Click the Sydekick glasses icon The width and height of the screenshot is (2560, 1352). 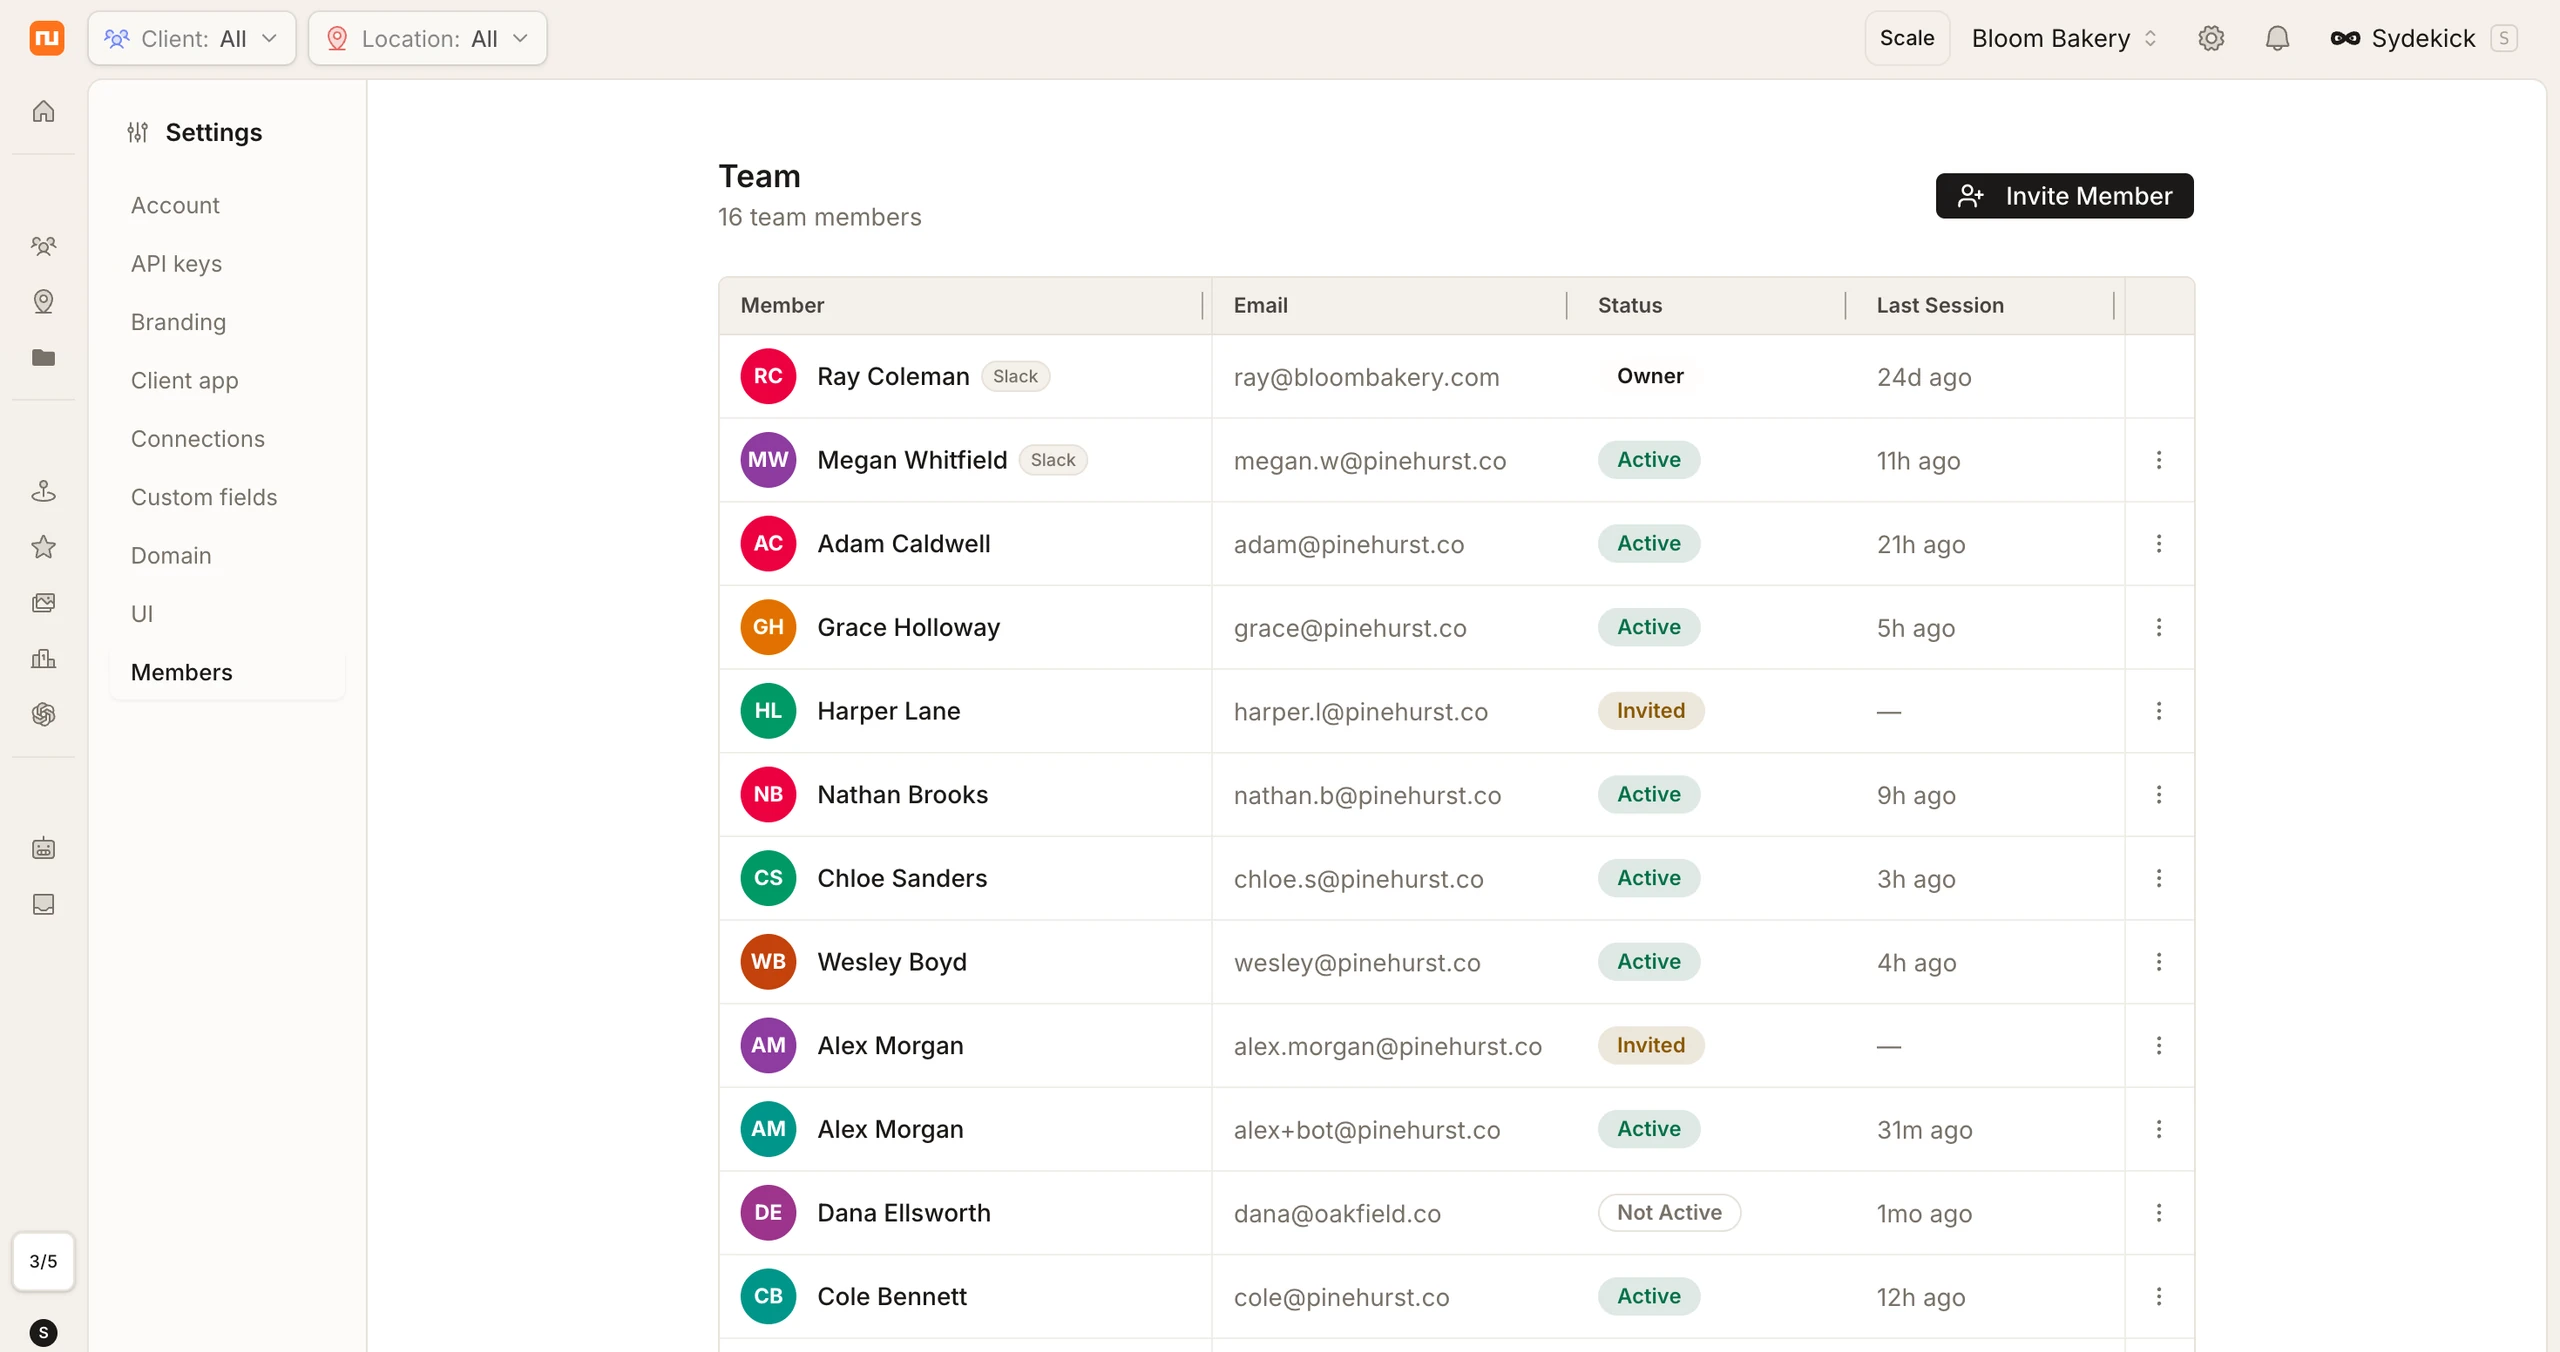pos(2345,38)
